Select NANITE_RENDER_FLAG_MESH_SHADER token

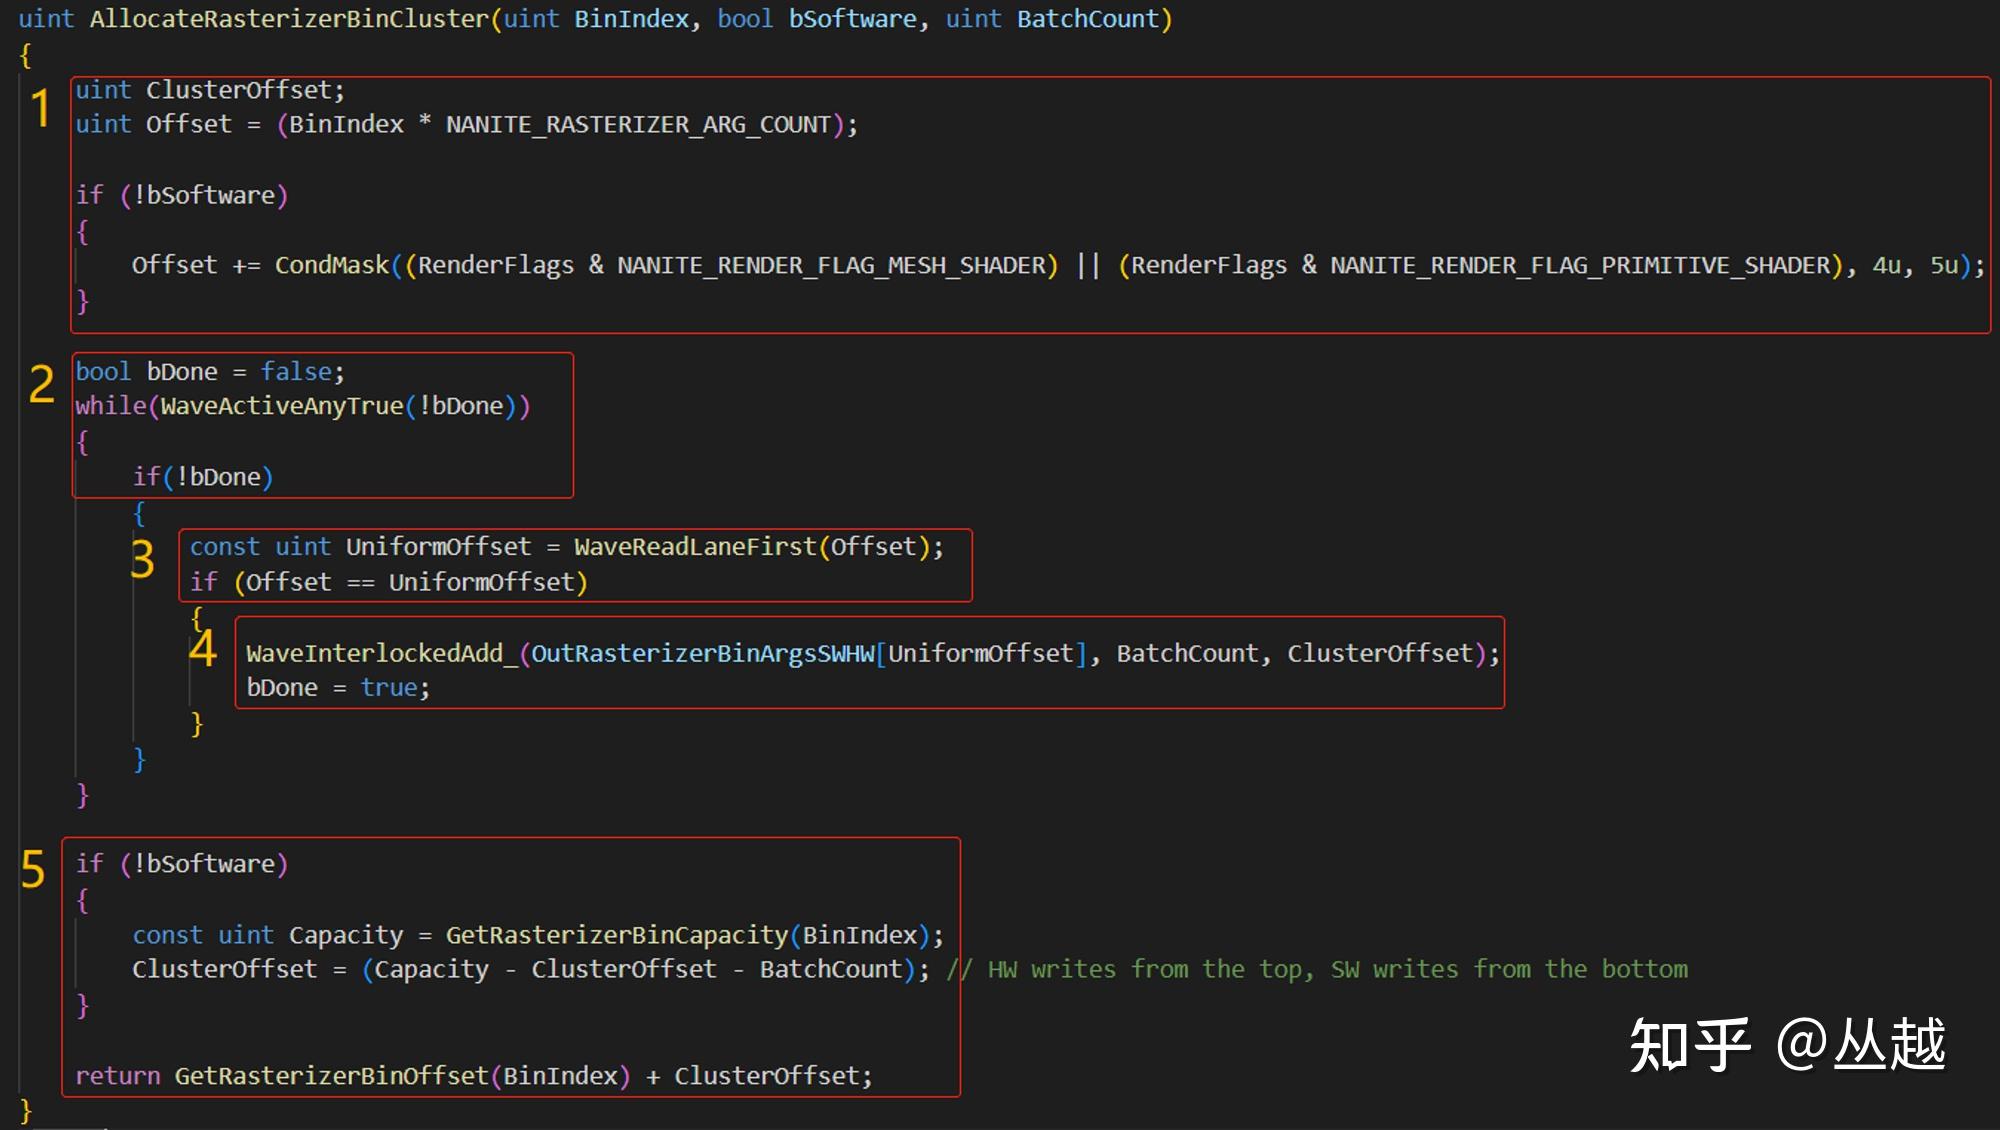(x=830, y=265)
